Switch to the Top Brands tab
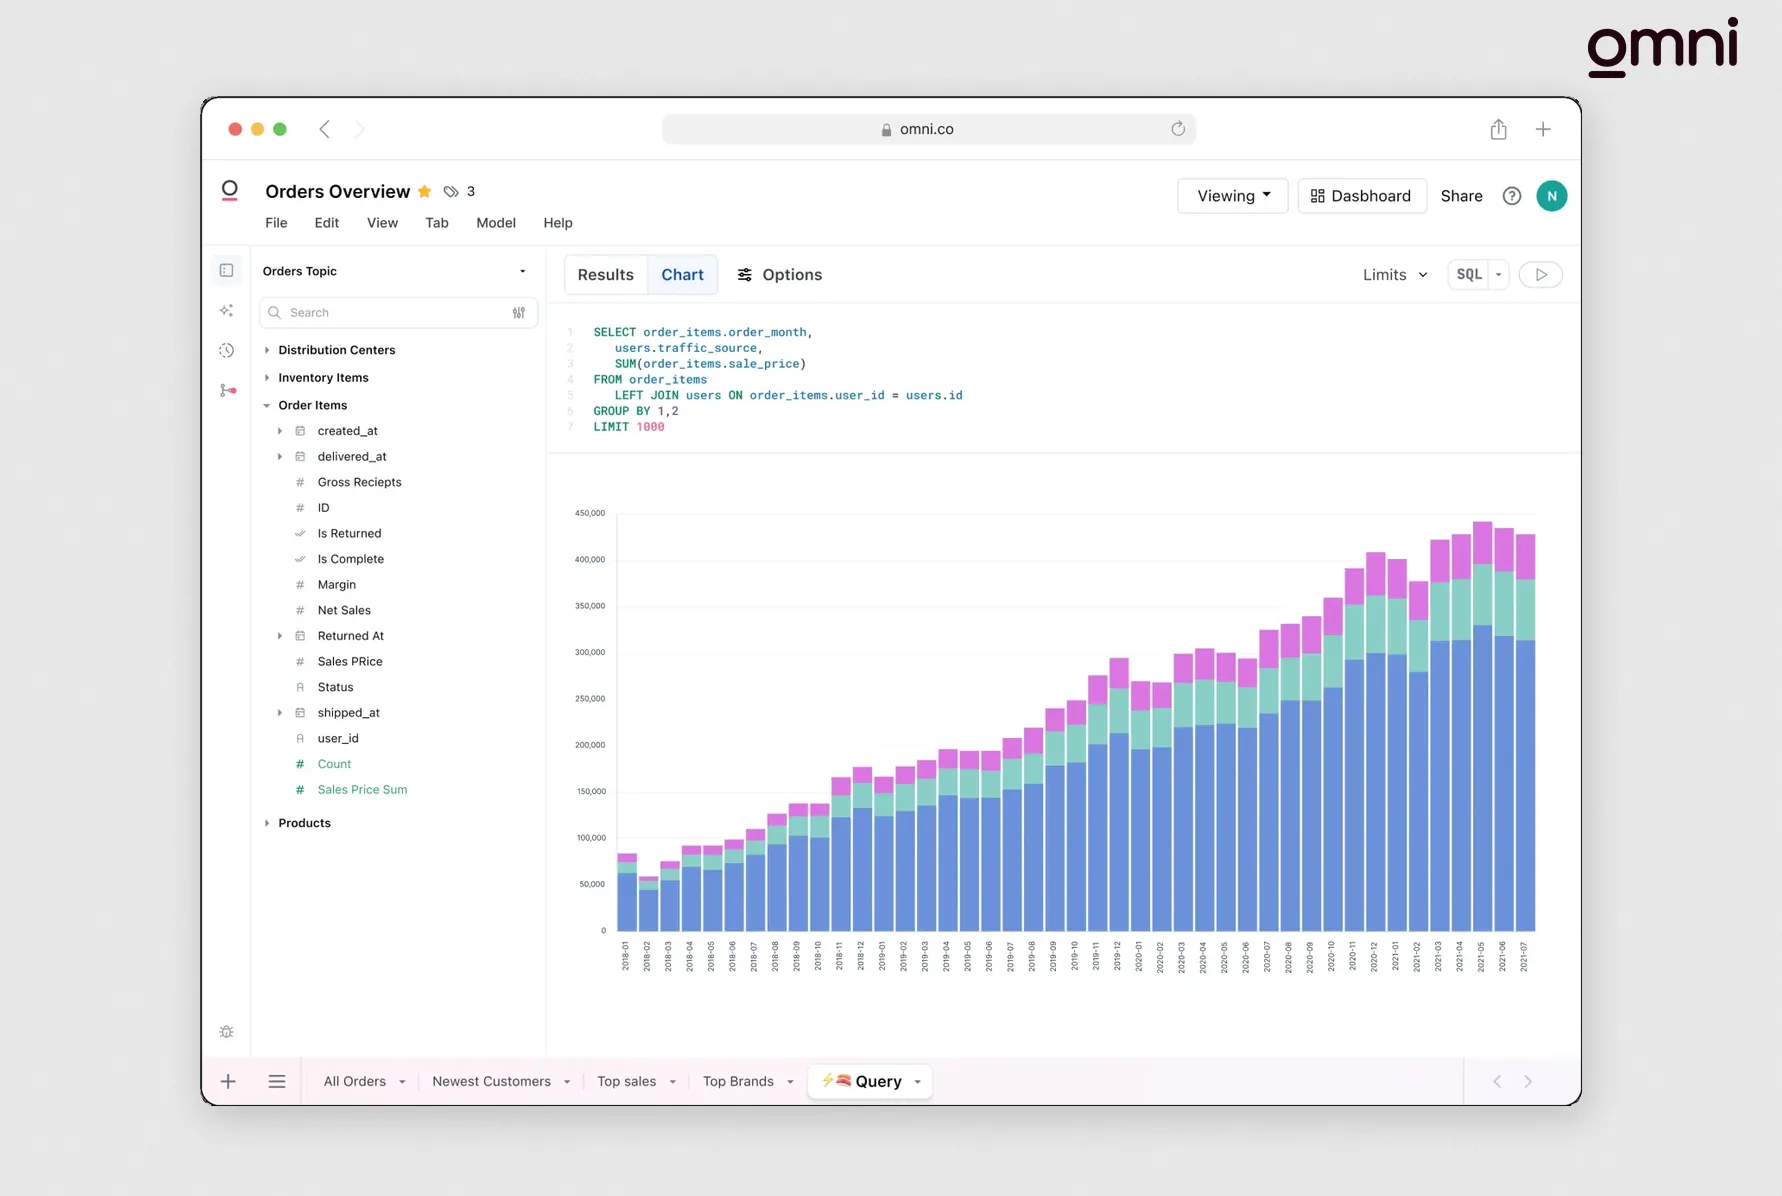 pyautogui.click(x=738, y=1081)
